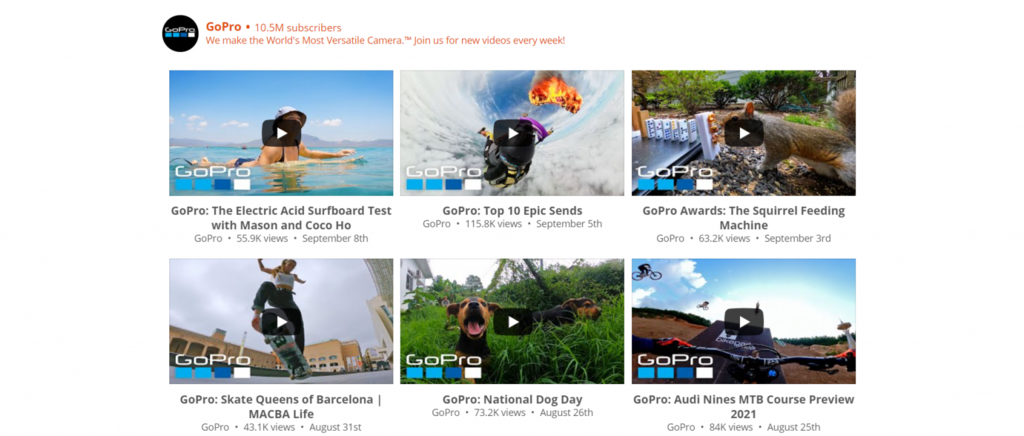The image size is (1024, 436).
Task: Play the Audi Nines MTB Course video
Action: (744, 322)
